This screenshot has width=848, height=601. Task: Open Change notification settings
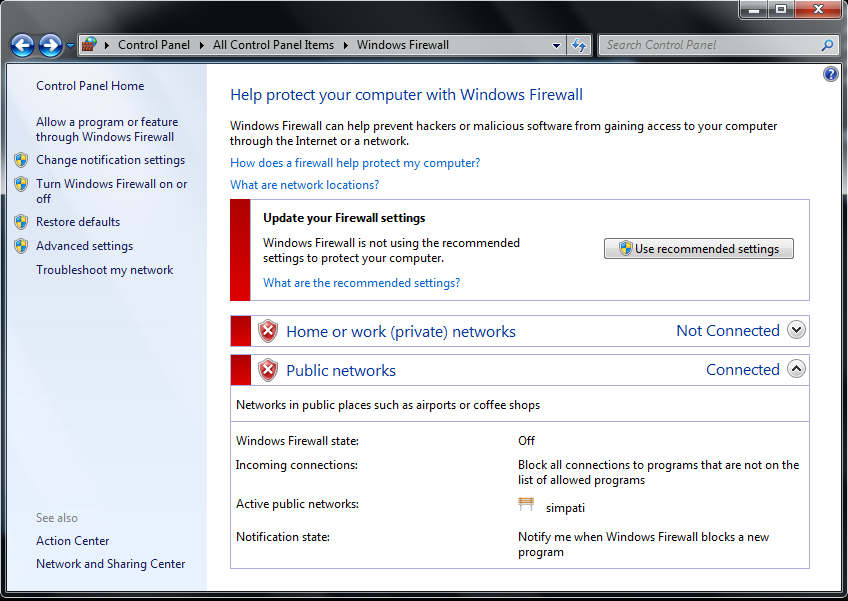pyautogui.click(x=110, y=160)
